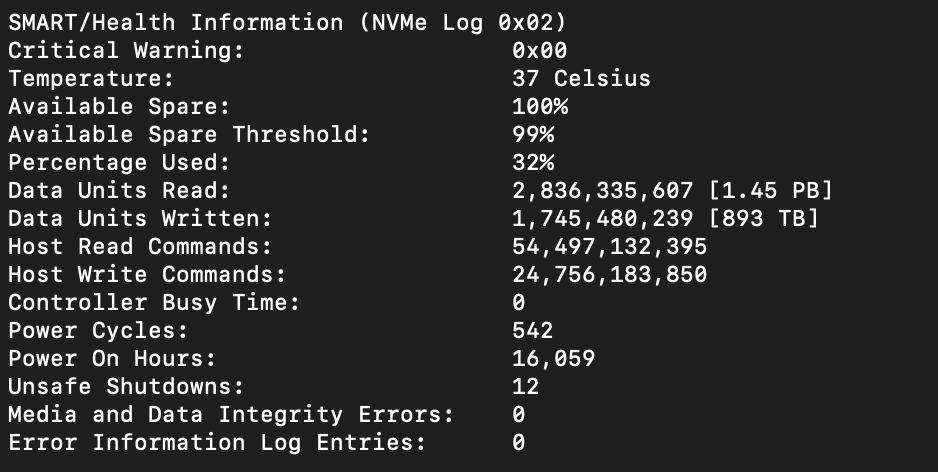The height and width of the screenshot is (472, 938).
Task: Click the Host Write Commands value 24,756,183,850
Action: coord(610,275)
